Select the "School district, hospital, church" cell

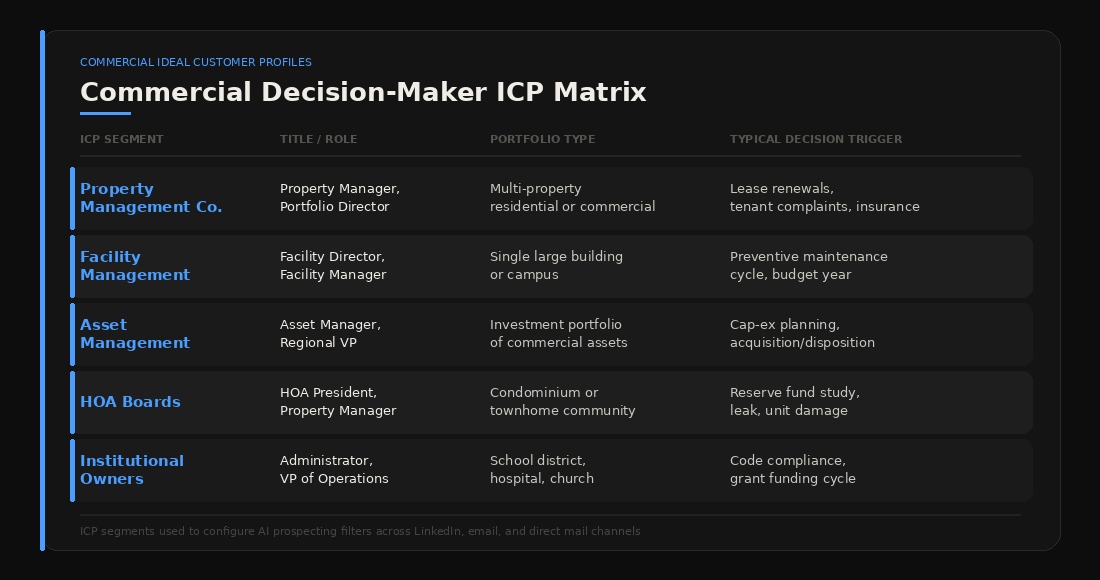coord(541,470)
